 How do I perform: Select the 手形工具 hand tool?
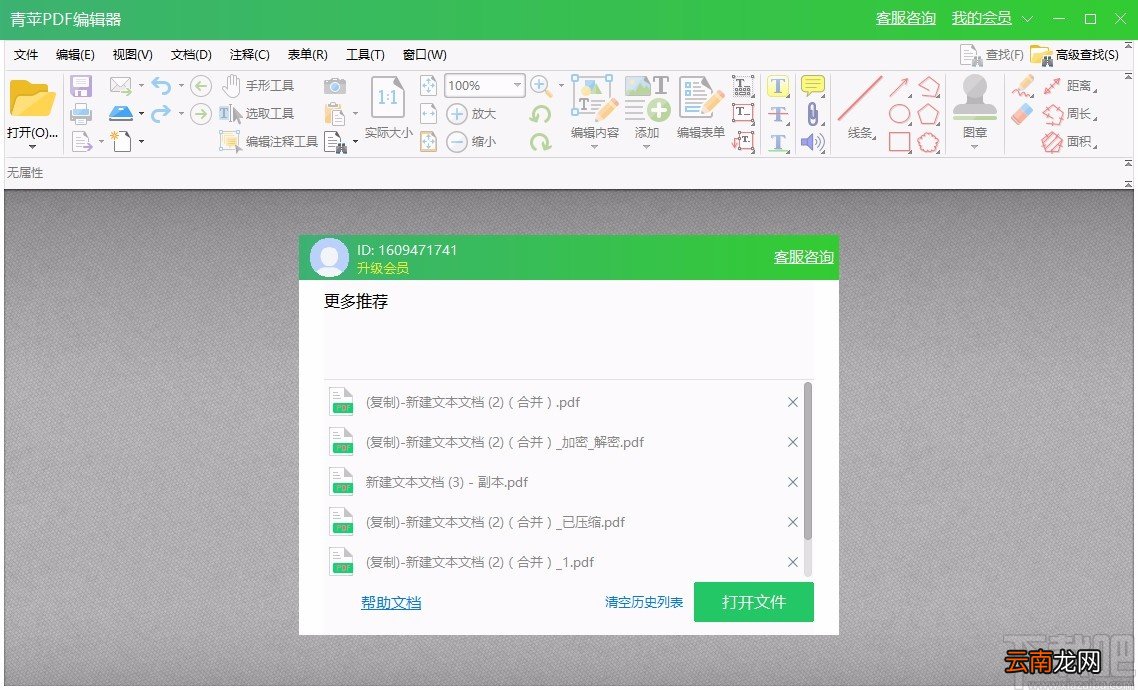(x=258, y=86)
